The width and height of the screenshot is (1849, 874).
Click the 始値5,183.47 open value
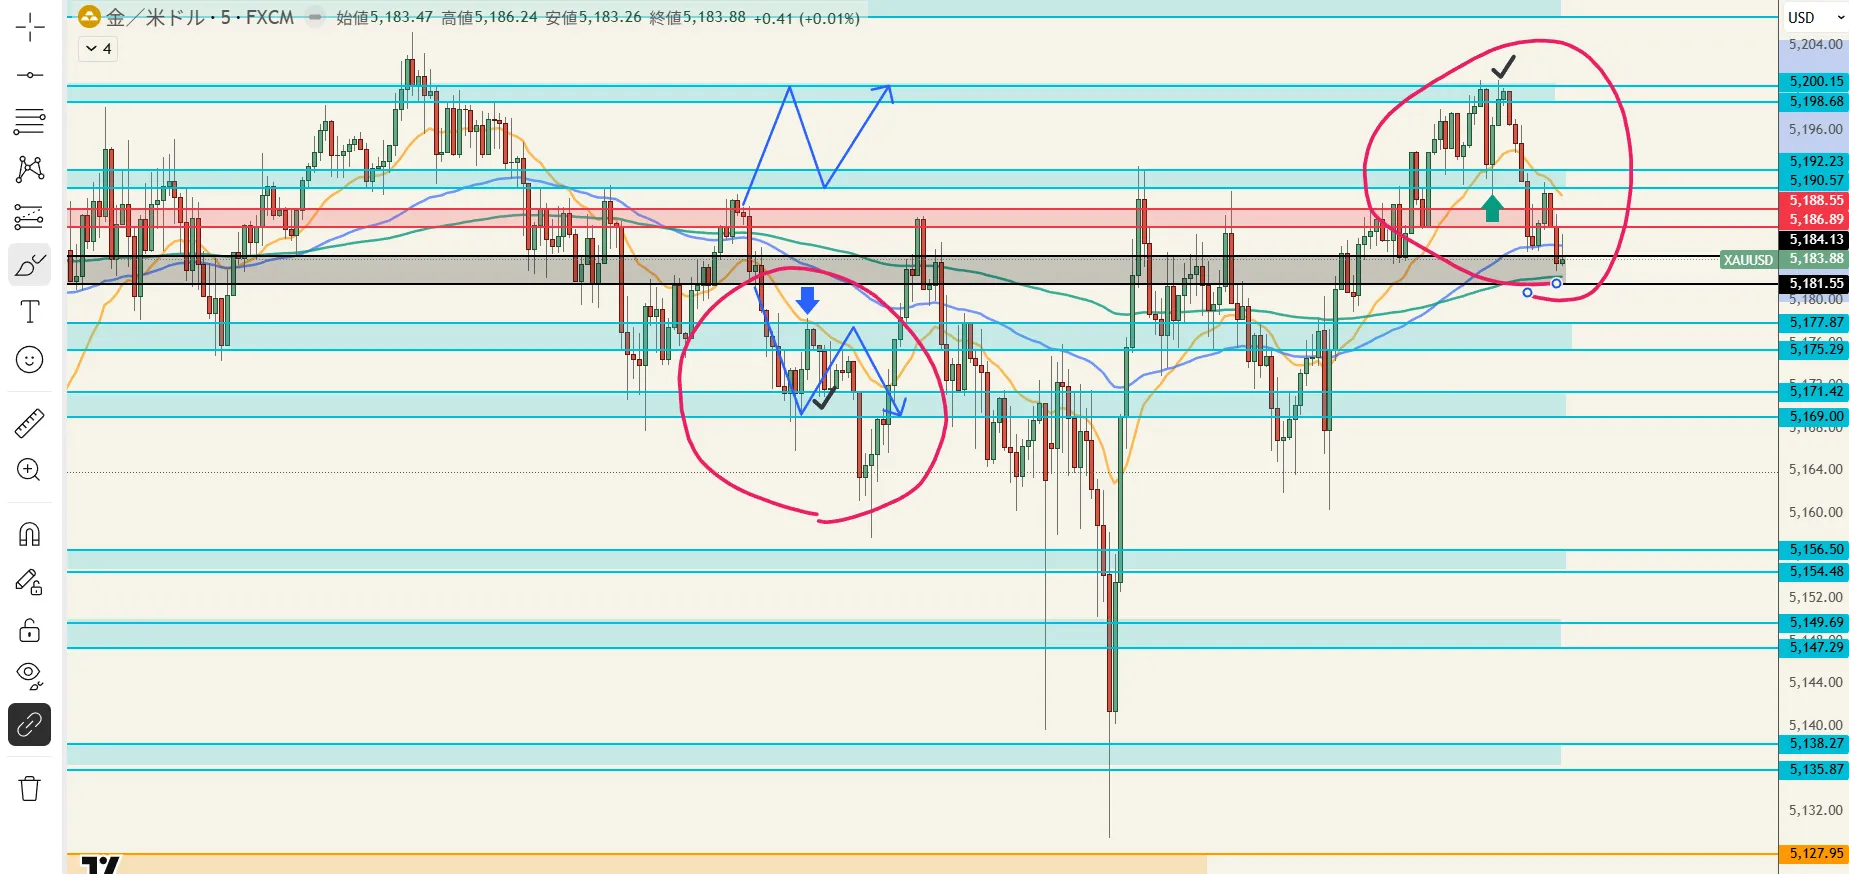[385, 17]
